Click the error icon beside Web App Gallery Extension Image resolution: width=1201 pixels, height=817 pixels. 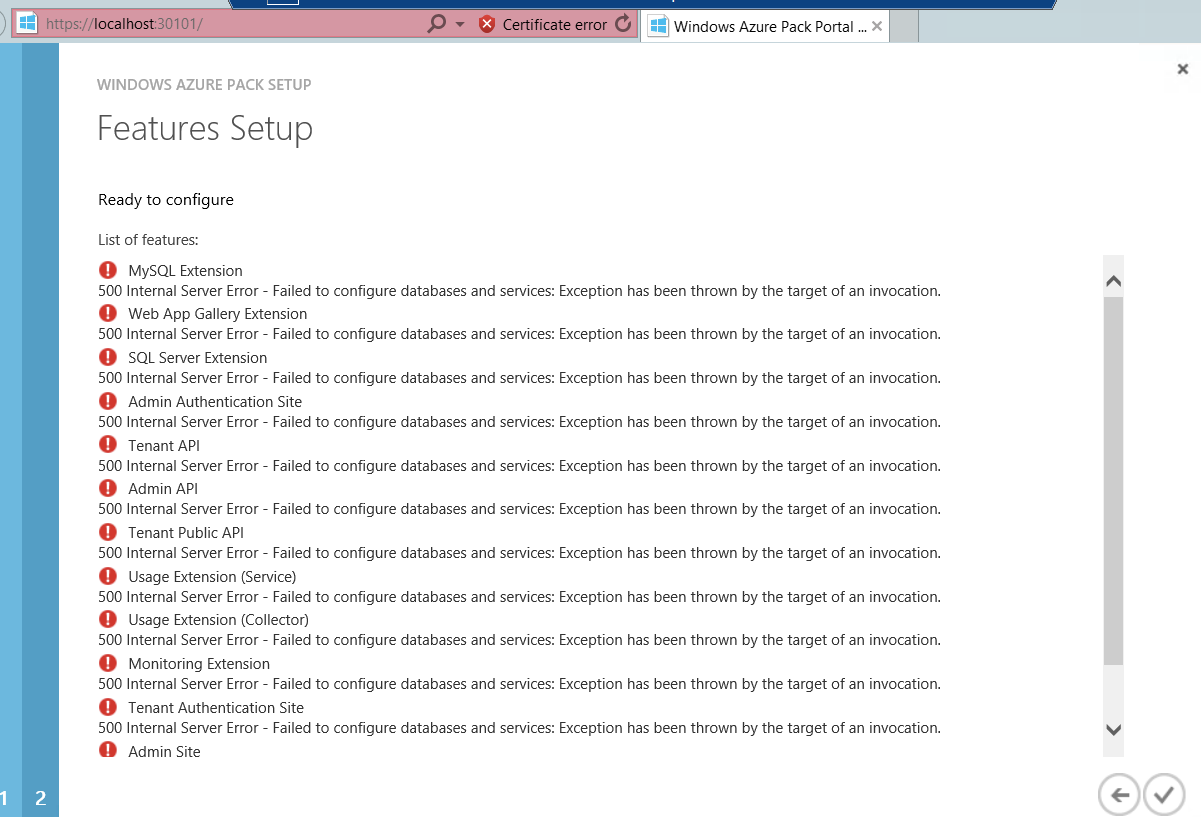pos(108,313)
